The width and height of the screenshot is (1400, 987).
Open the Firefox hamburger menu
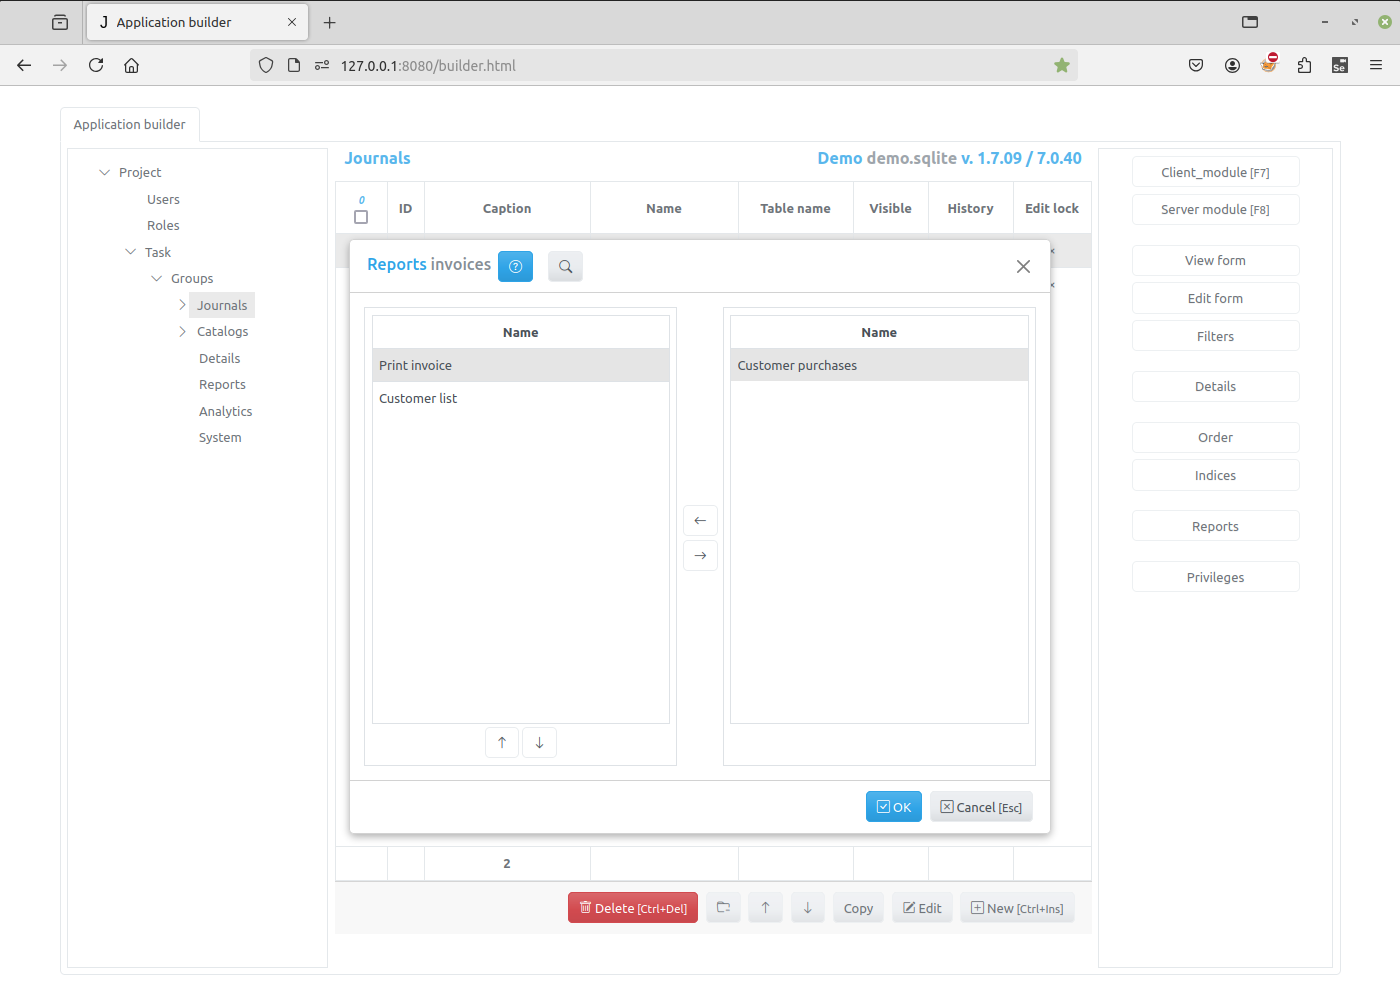(1376, 64)
